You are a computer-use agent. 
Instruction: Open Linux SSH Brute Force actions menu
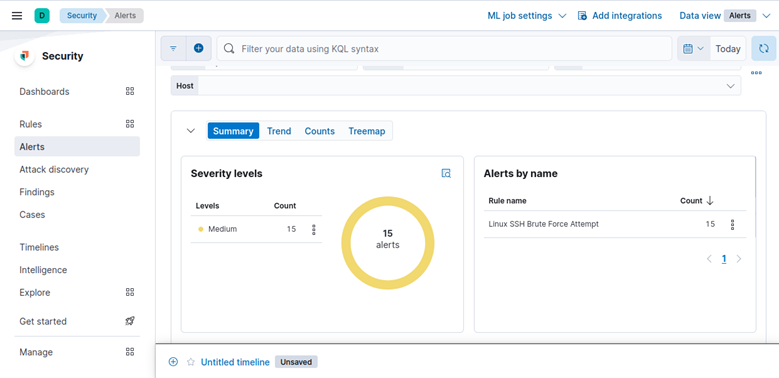coord(732,225)
